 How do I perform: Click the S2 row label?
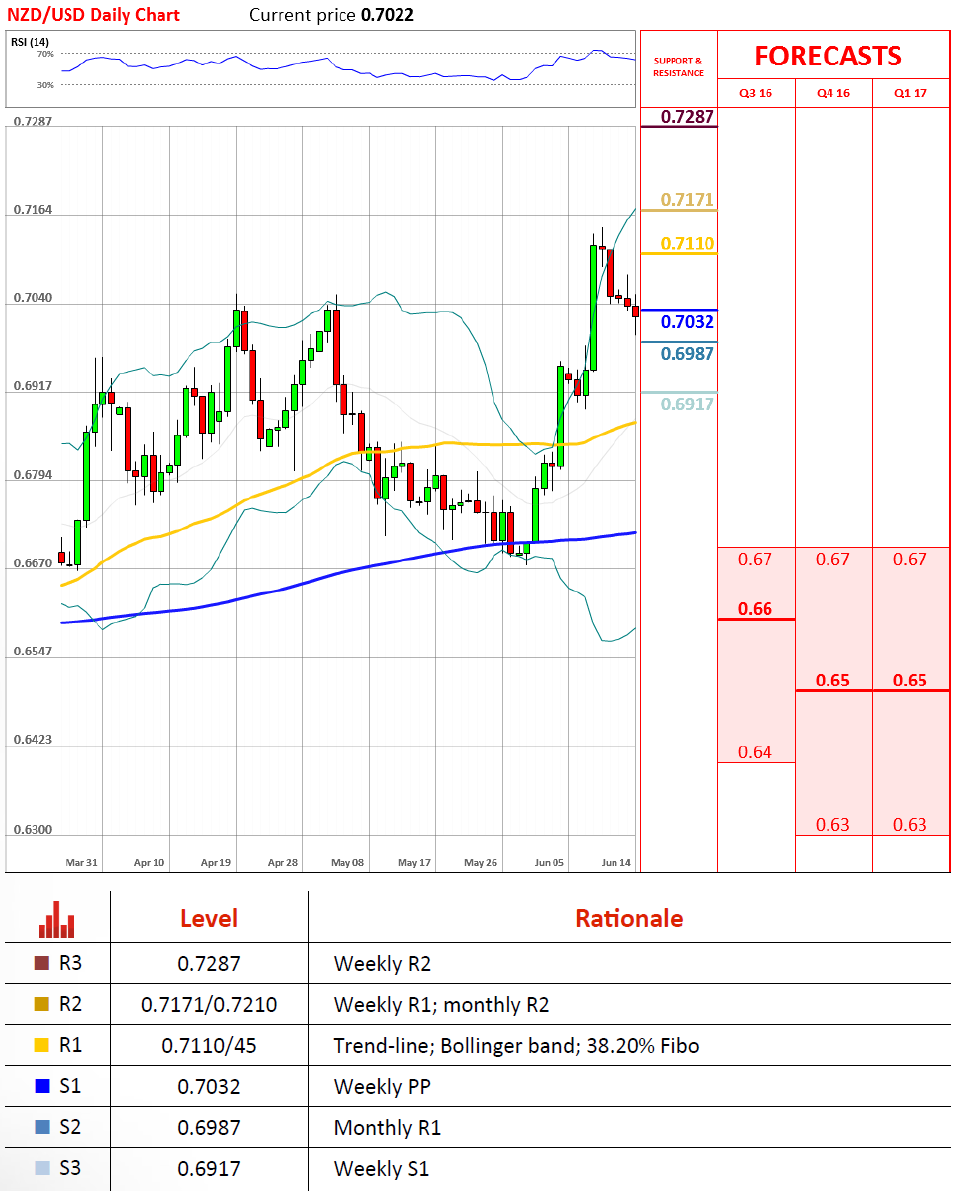click(x=70, y=1127)
